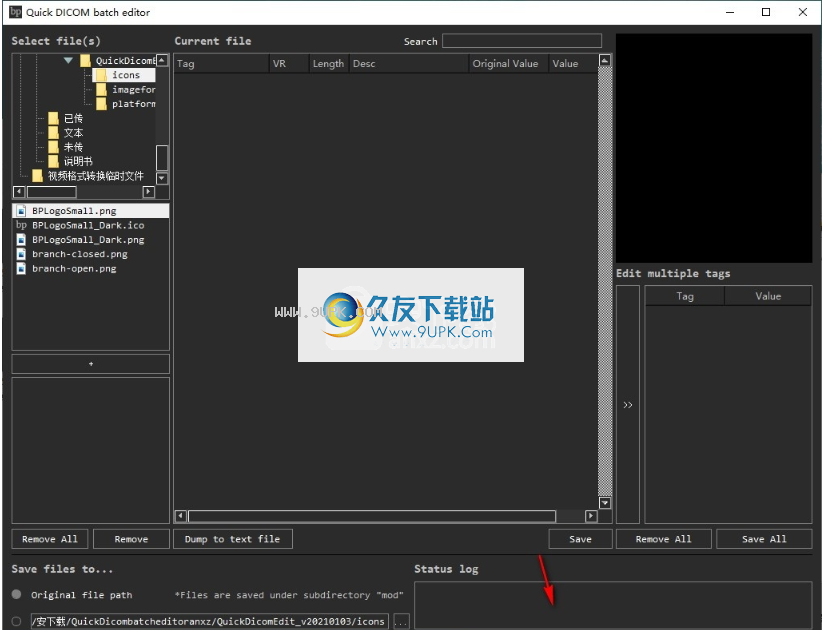
Task: Select file BPLogoSmall.png
Action: [90, 211]
